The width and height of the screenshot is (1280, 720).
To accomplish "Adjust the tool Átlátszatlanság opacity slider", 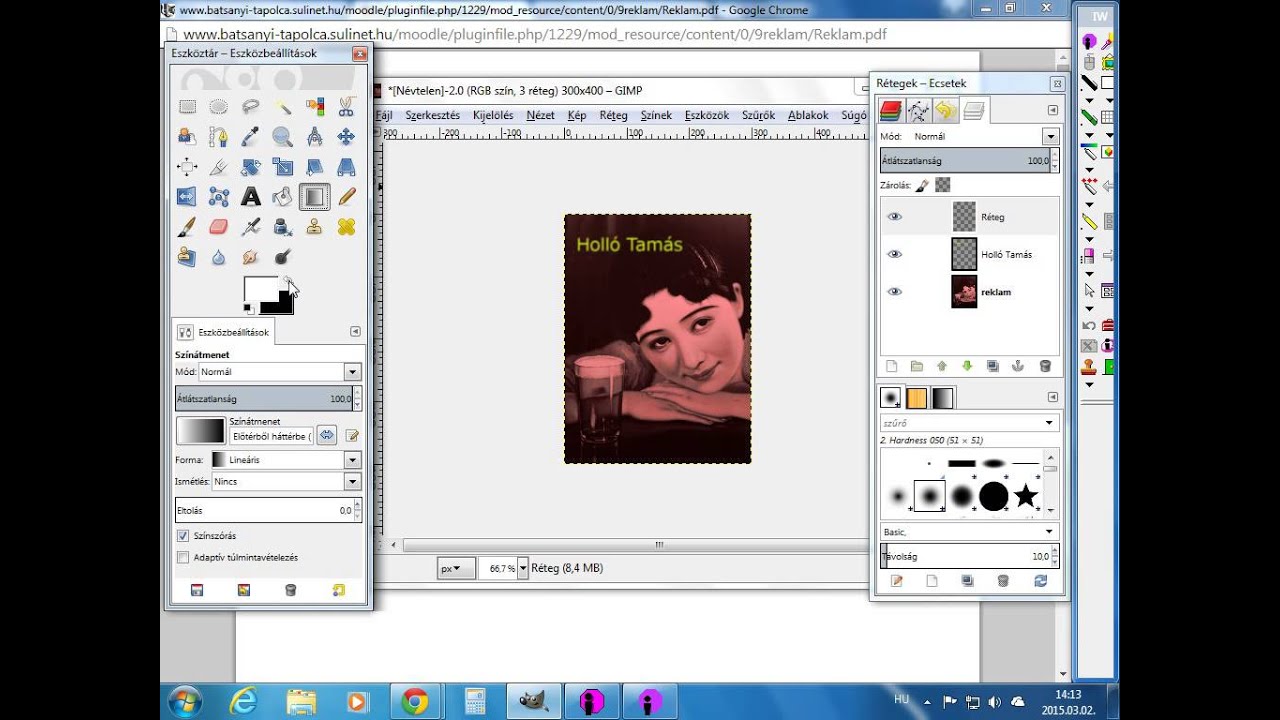I will tap(268, 399).
